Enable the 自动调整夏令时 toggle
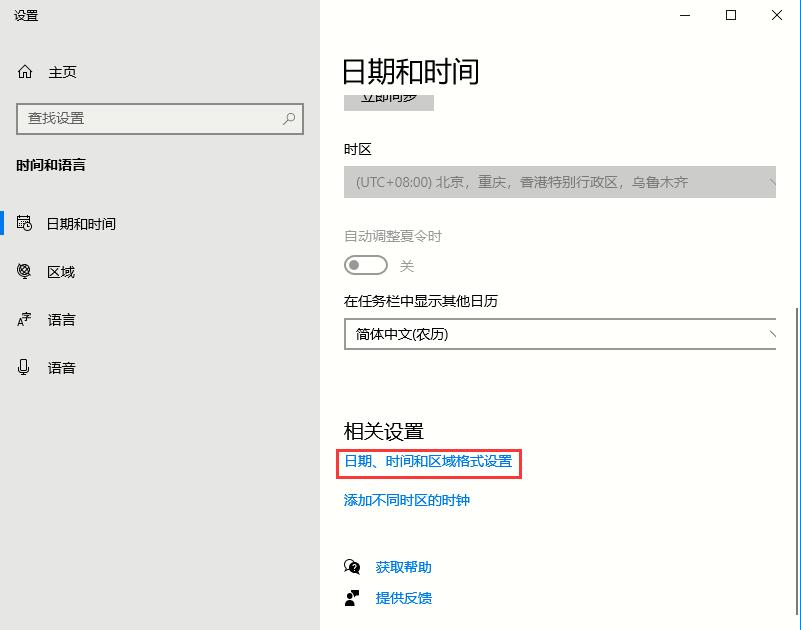 tap(365, 265)
